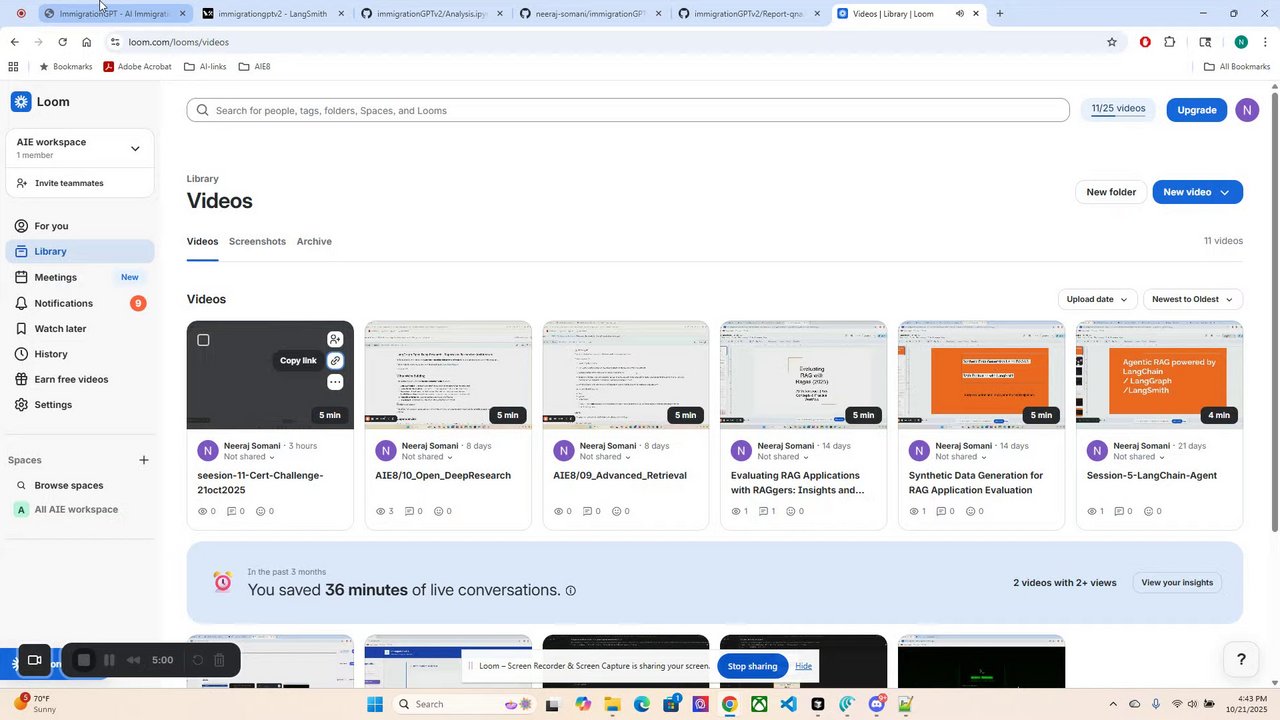Open Earn free videos
Screen dimensions: 1280x720
pos(80,379)
